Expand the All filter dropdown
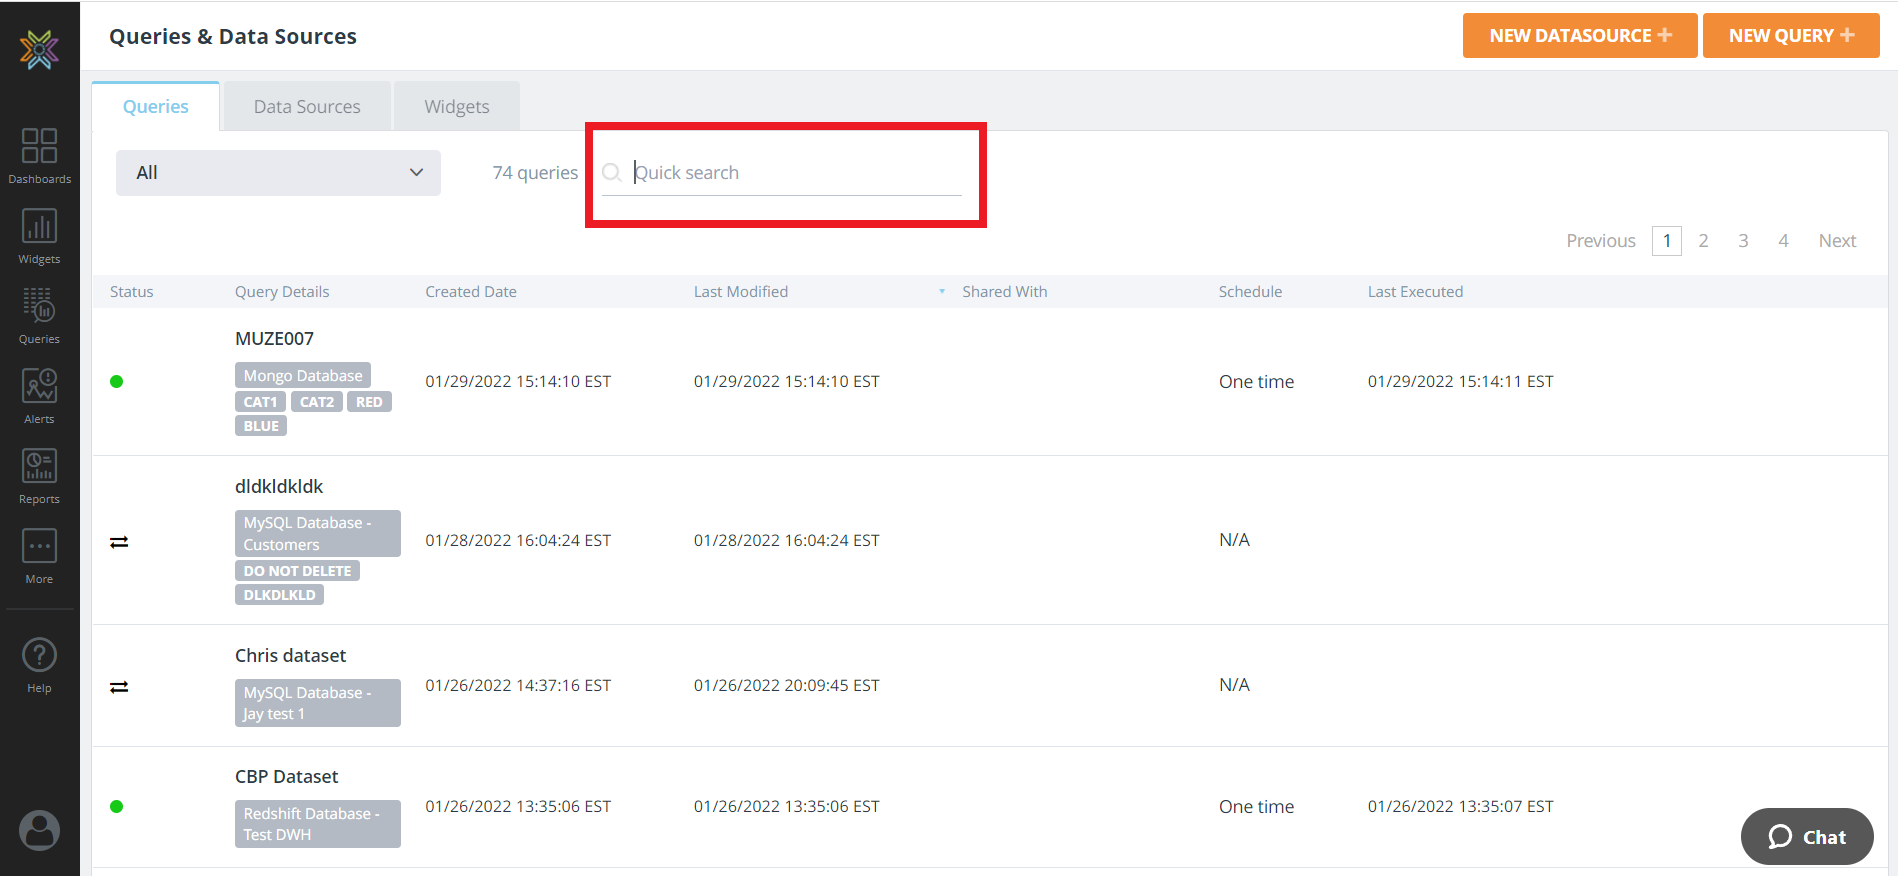This screenshot has height=876, width=1898. pos(278,173)
